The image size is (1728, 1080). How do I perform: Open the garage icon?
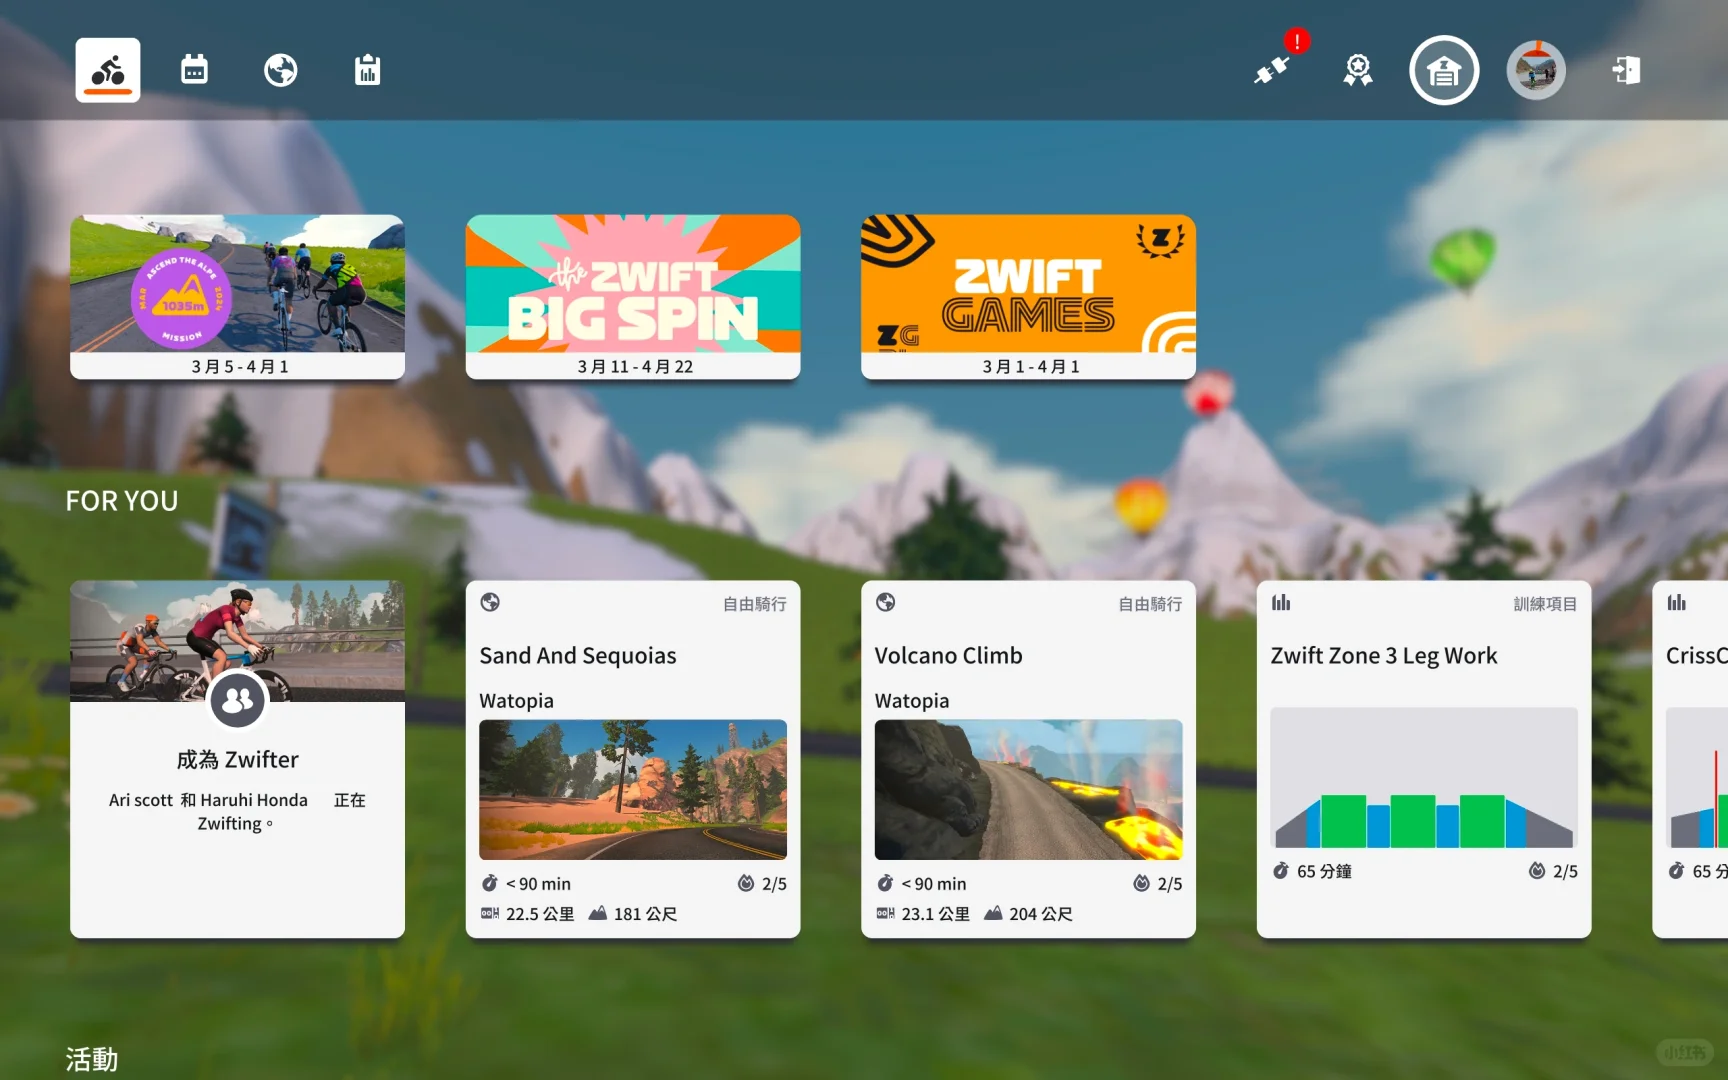point(1444,70)
